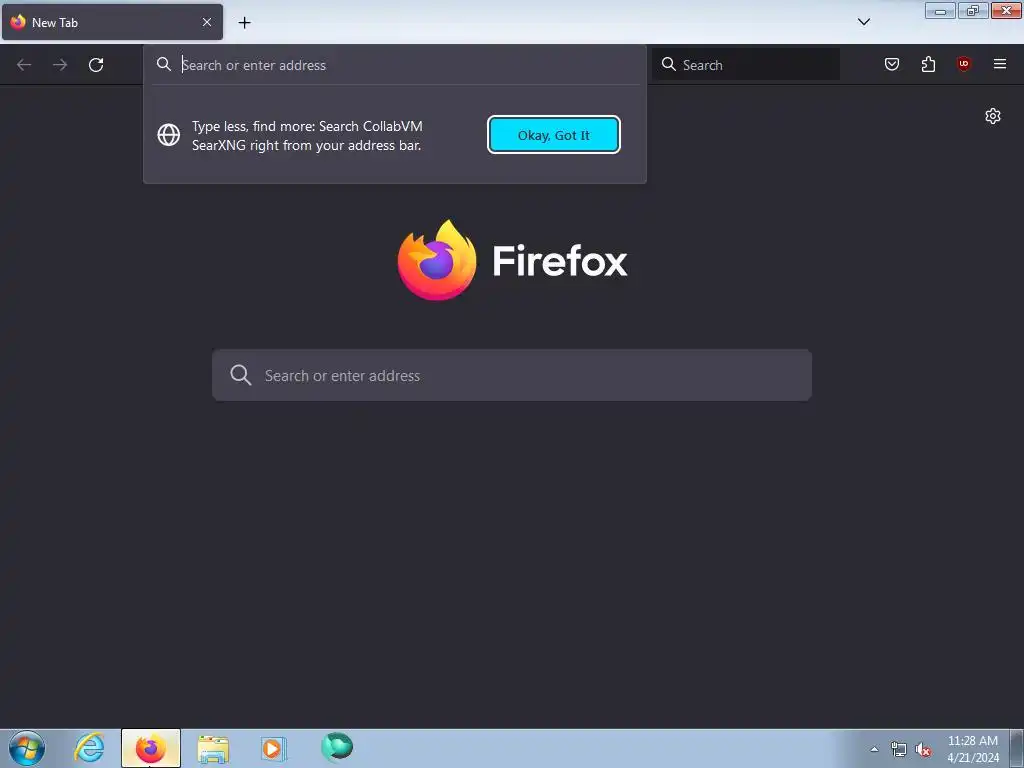Click the network tray icon

(x=899, y=749)
